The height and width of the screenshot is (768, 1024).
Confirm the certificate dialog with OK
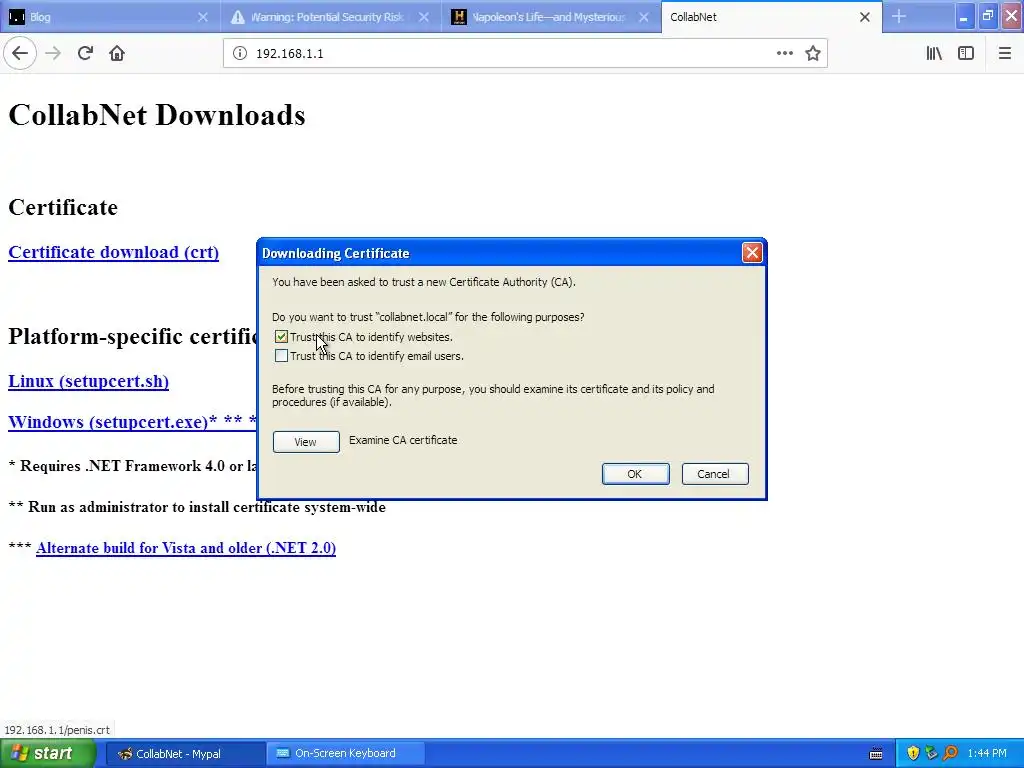click(635, 474)
